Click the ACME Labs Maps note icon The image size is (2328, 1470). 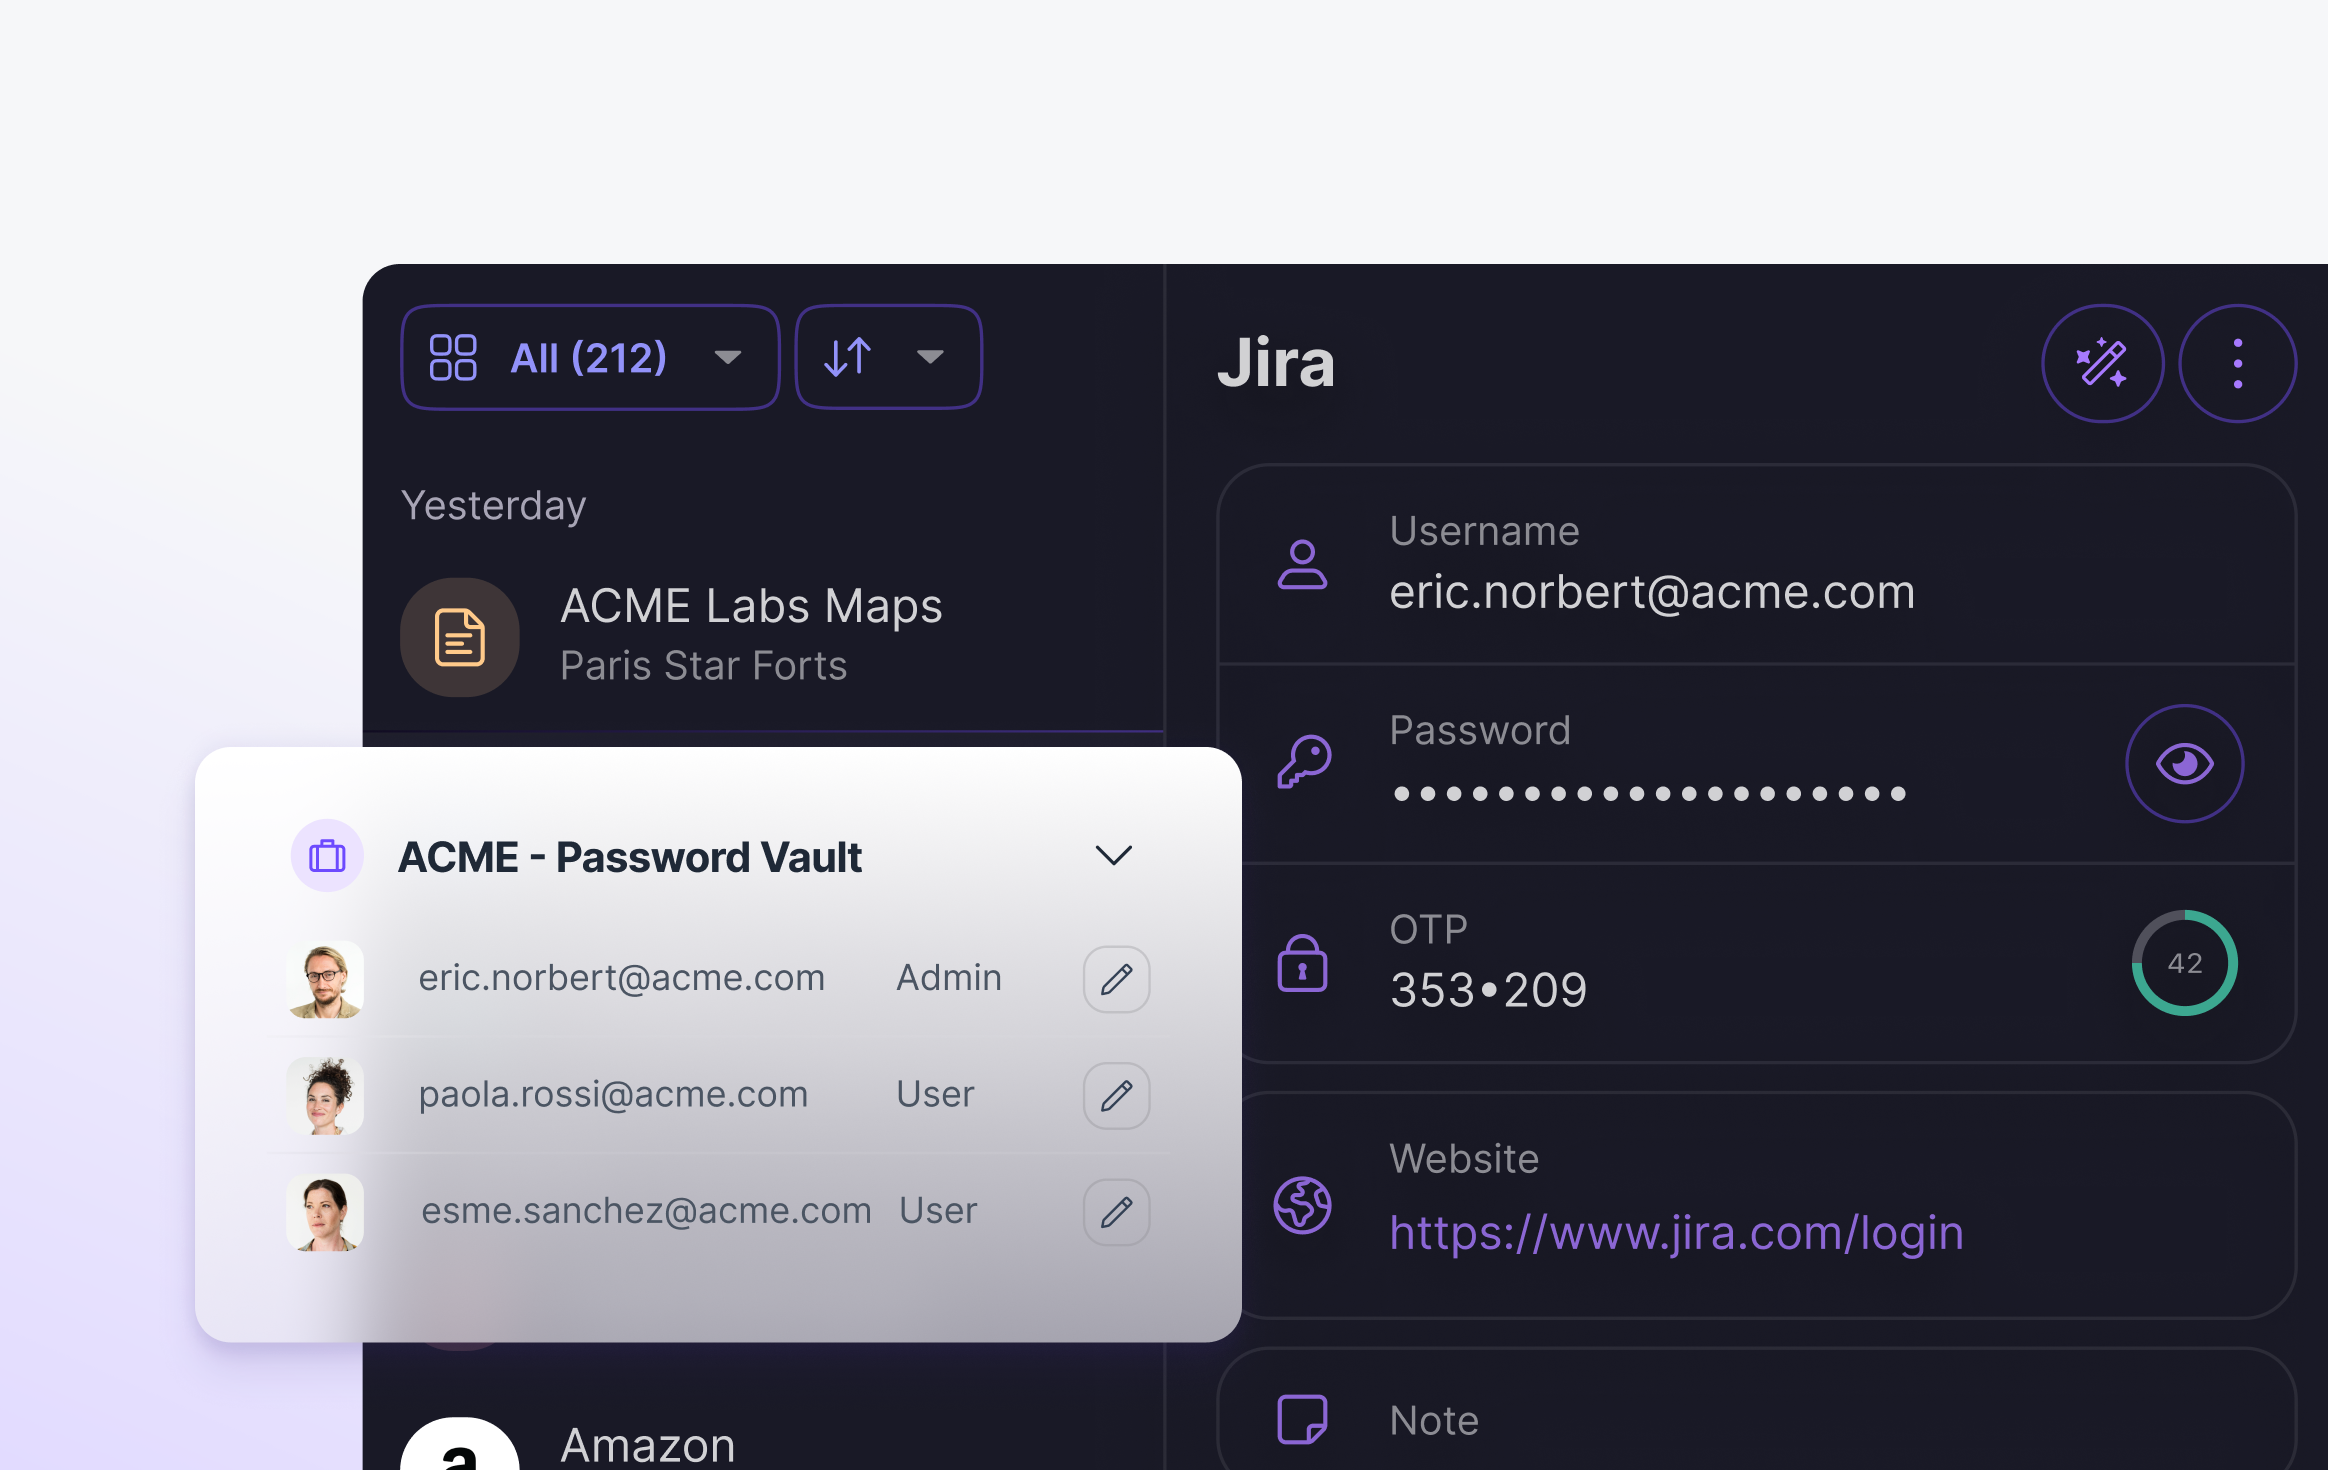point(460,637)
